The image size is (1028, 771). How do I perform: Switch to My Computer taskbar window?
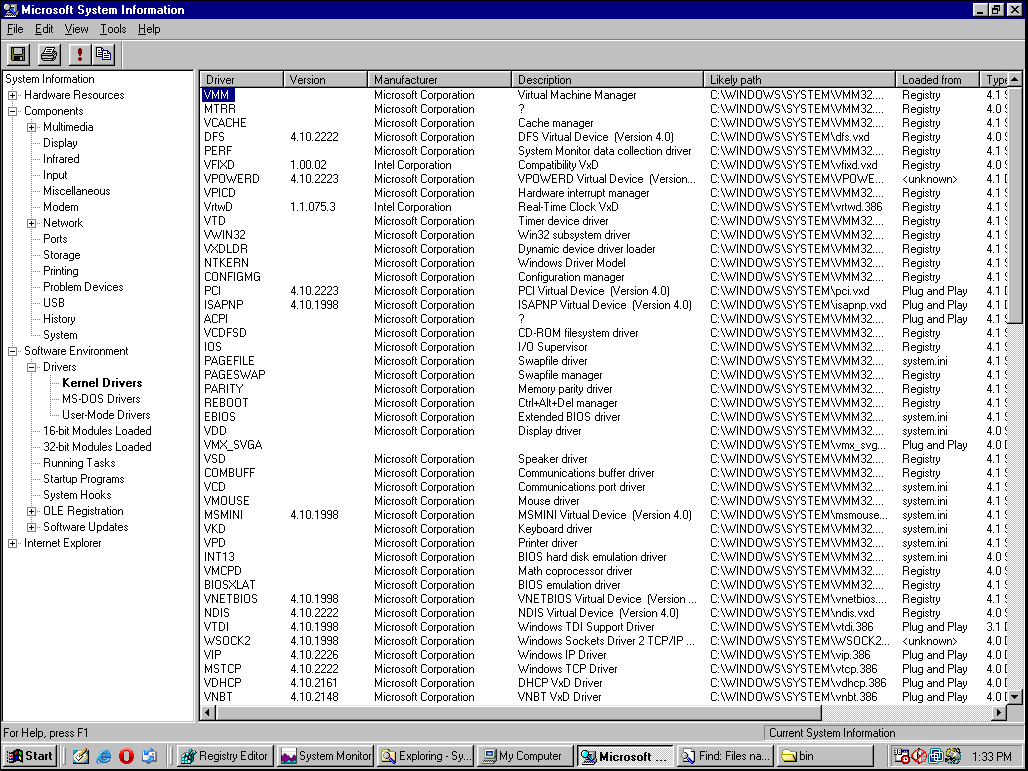[x=525, y=756]
